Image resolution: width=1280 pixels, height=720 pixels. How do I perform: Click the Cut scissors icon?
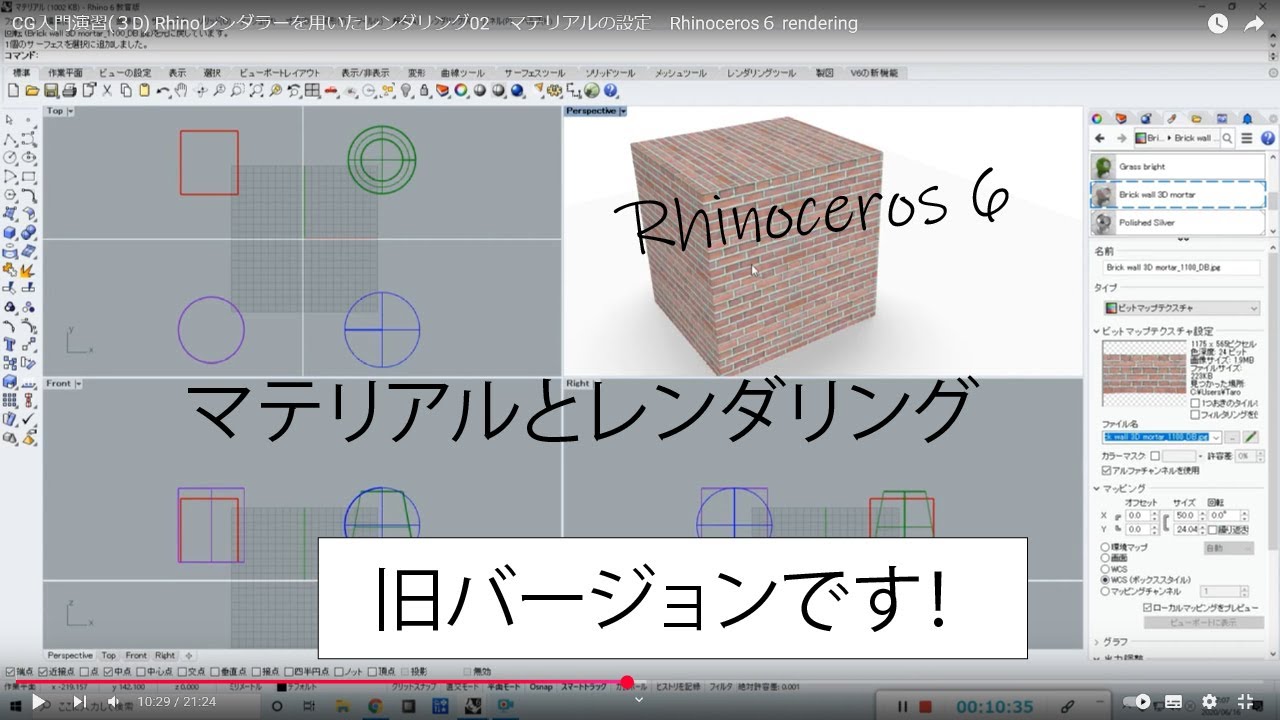click(x=107, y=90)
